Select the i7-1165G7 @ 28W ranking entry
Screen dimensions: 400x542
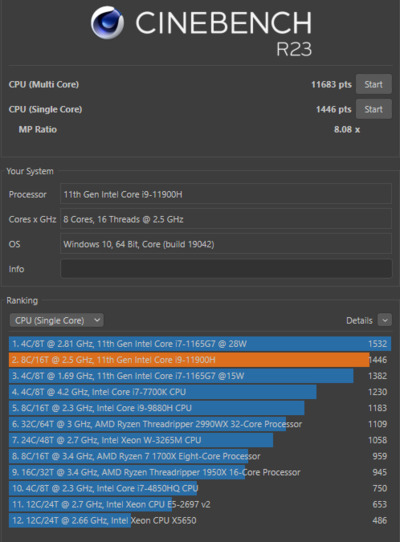[200, 344]
